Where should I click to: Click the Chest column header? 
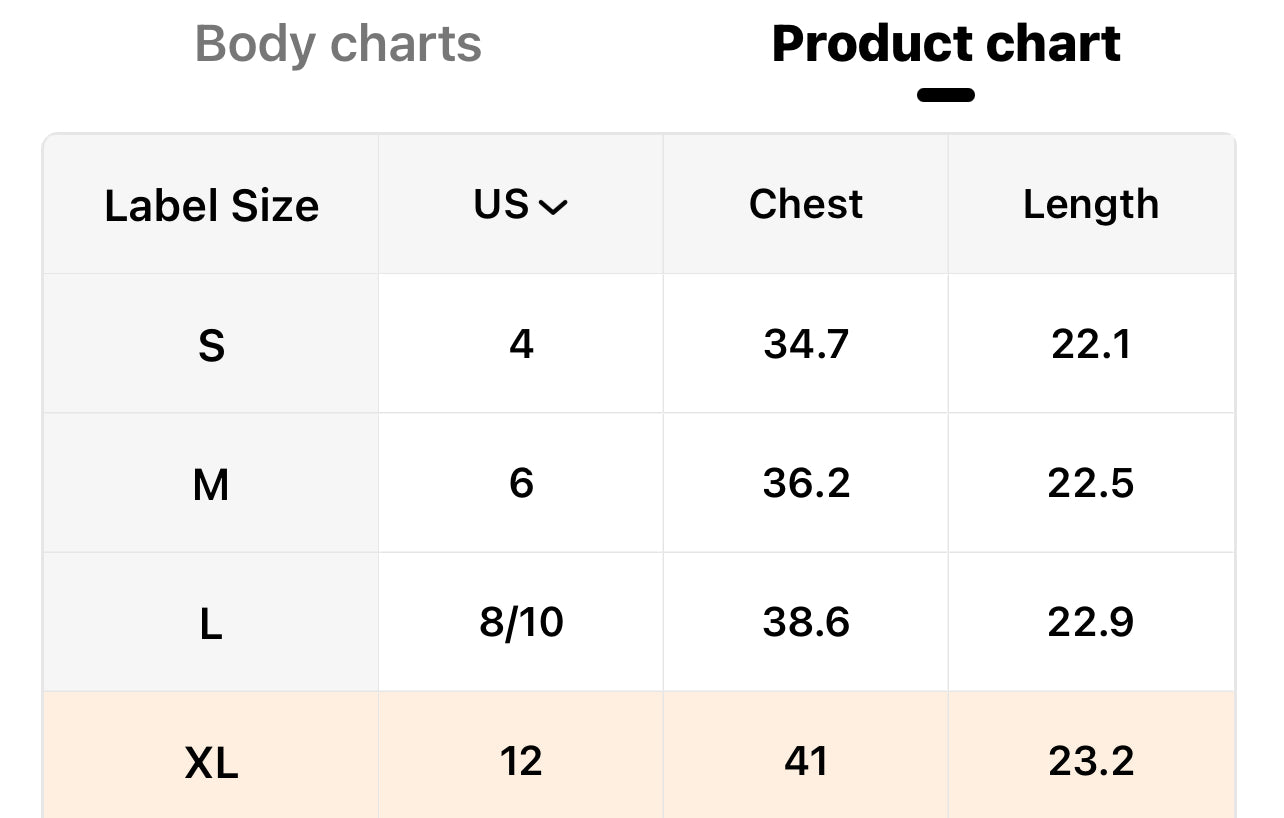[x=805, y=204]
